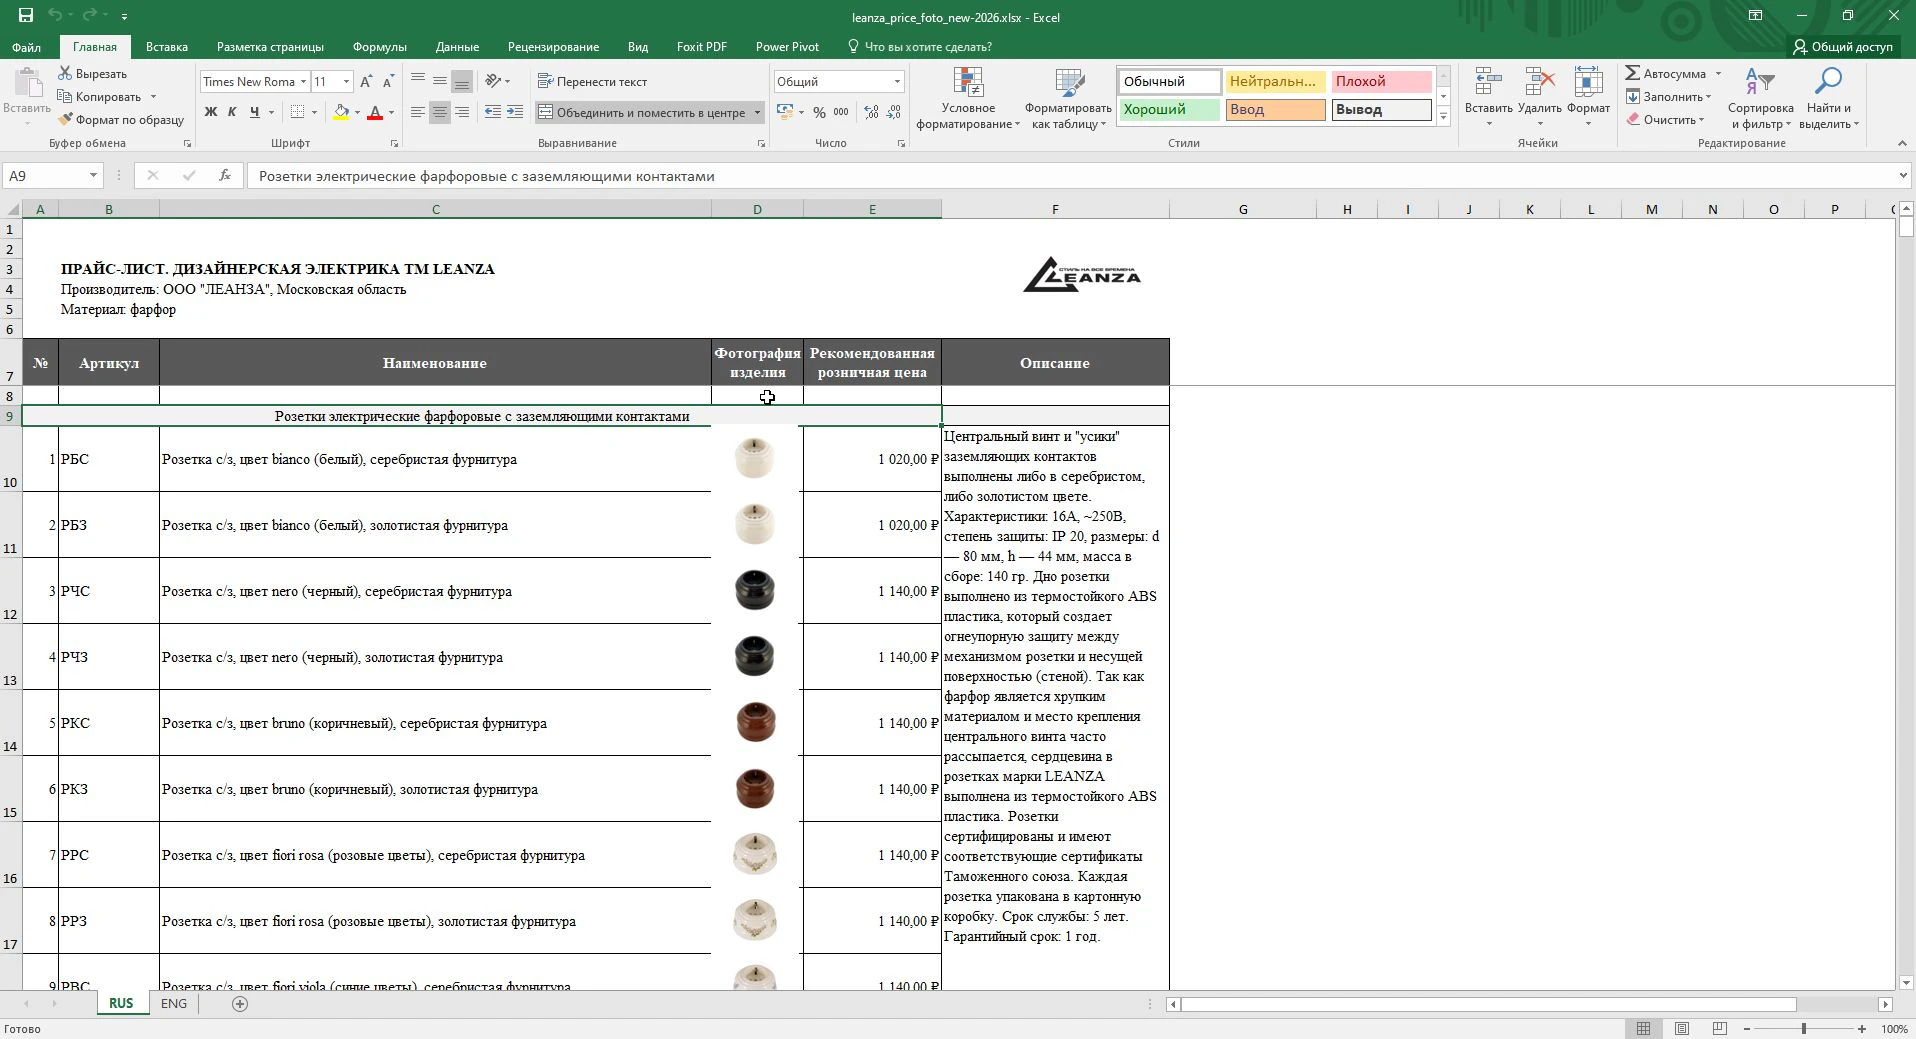The image size is (1916, 1039).
Task: Open the Заполнить fill dropdown
Action: 1668,97
